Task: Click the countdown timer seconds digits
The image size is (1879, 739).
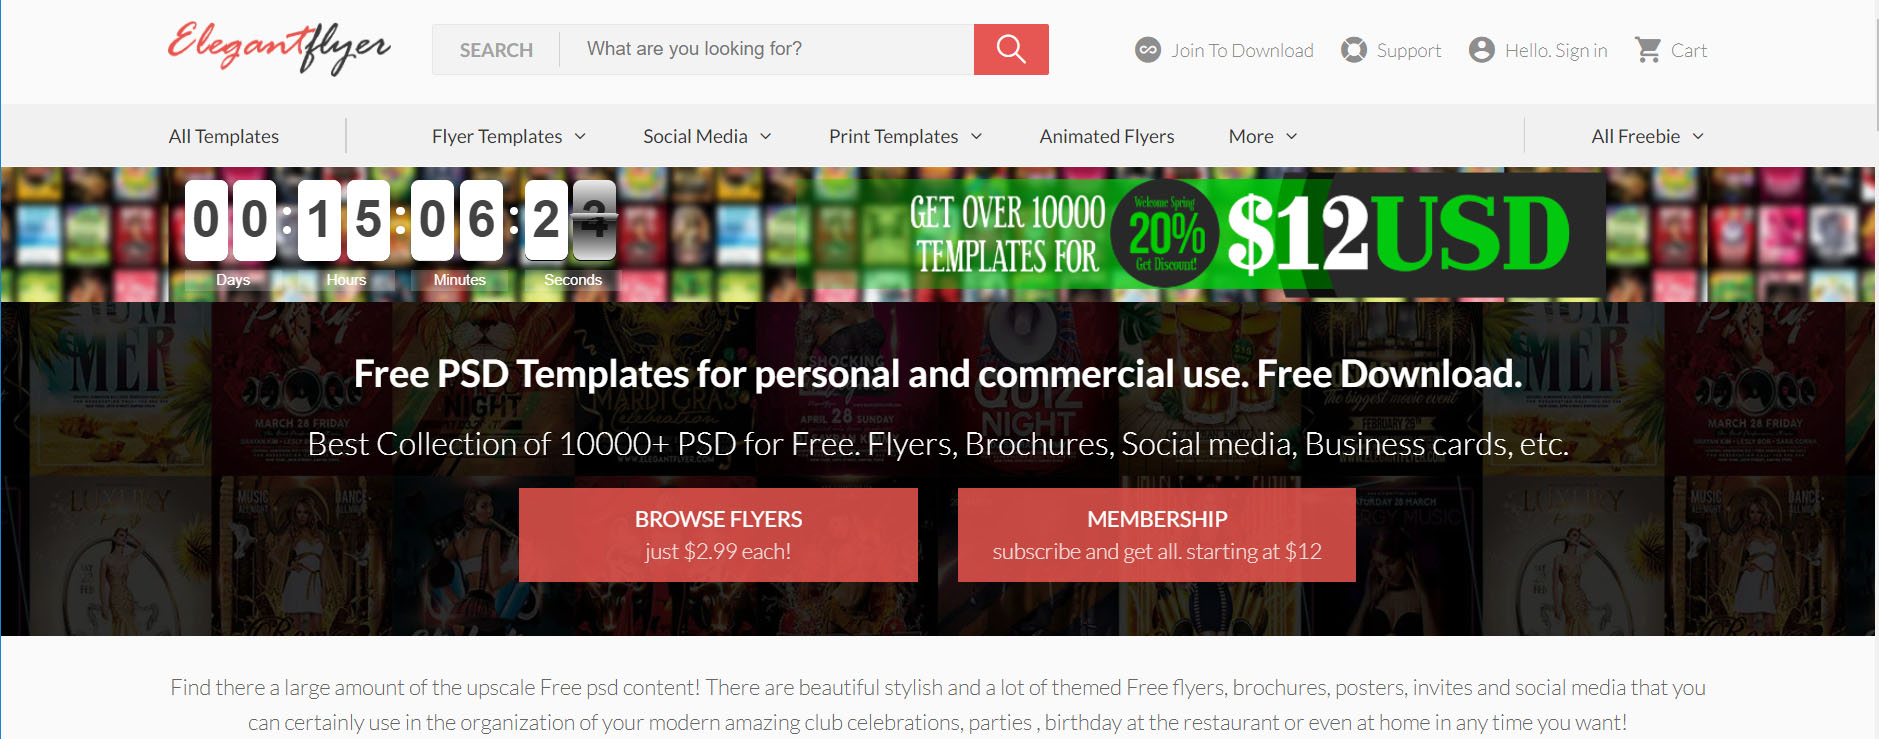Action: [571, 221]
